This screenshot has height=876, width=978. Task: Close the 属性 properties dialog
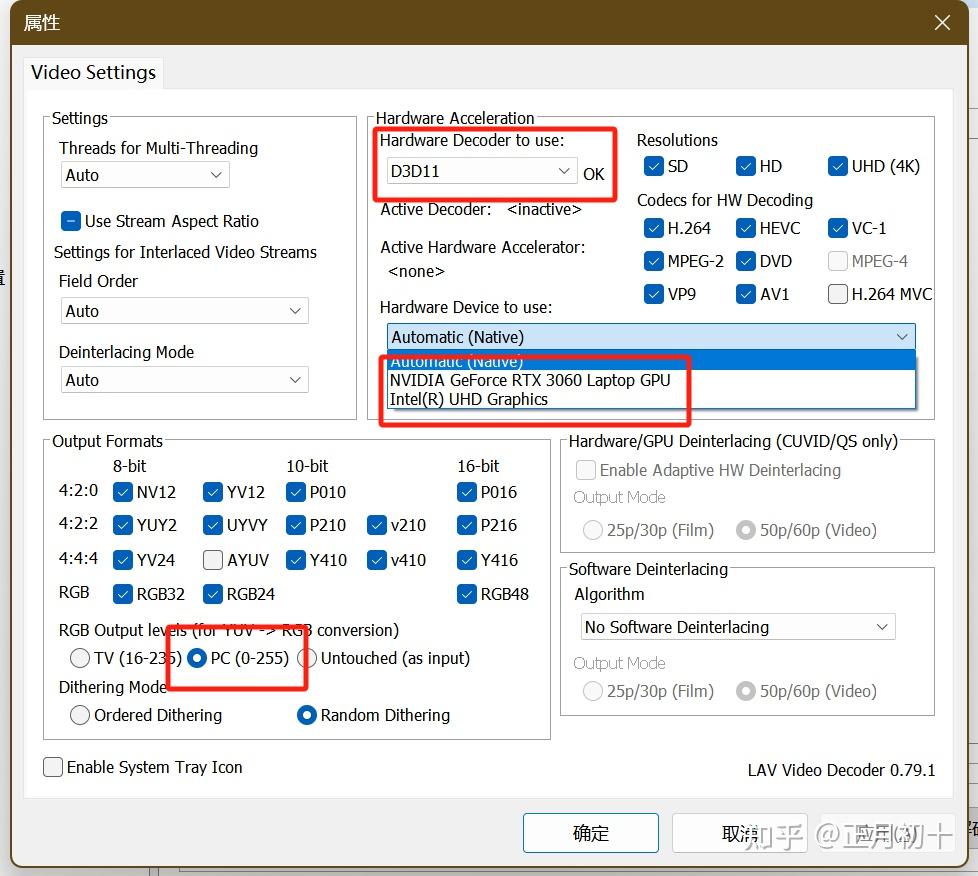click(942, 23)
